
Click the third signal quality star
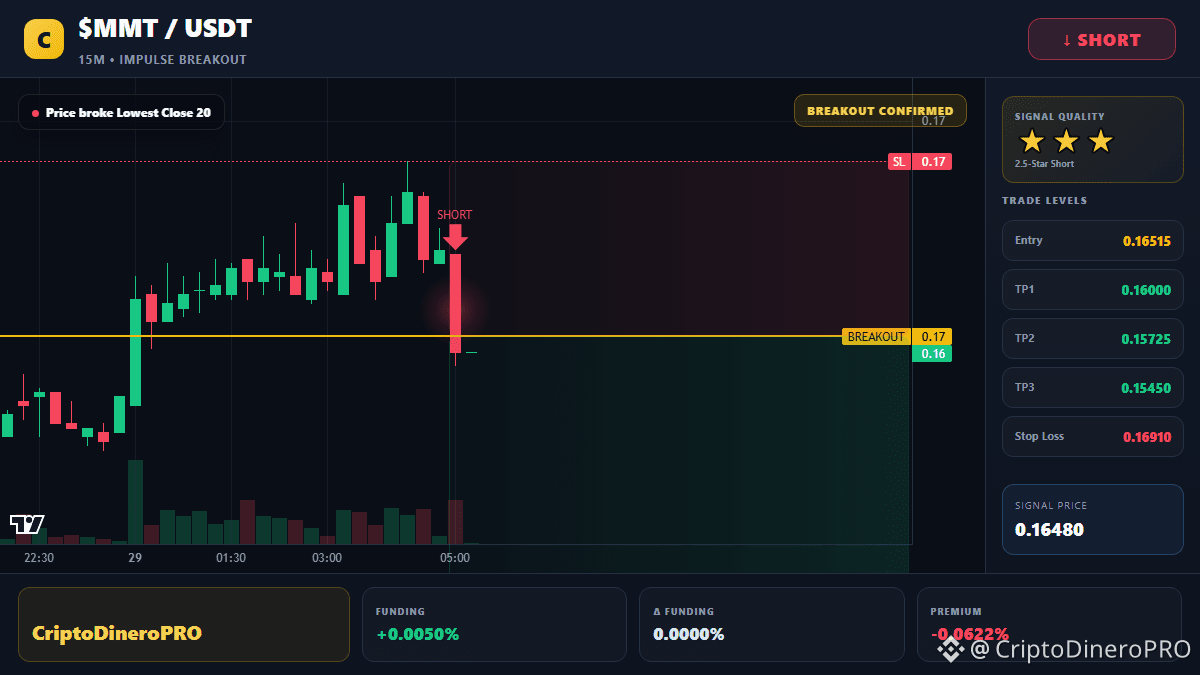pyautogui.click(x=1100, y=141)
